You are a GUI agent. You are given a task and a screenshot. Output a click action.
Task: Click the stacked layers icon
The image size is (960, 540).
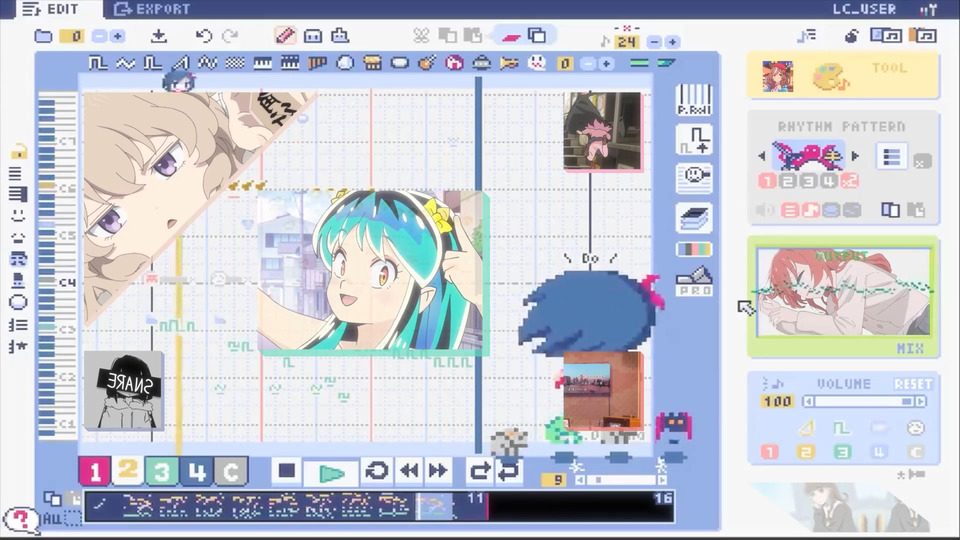(694, 218)
